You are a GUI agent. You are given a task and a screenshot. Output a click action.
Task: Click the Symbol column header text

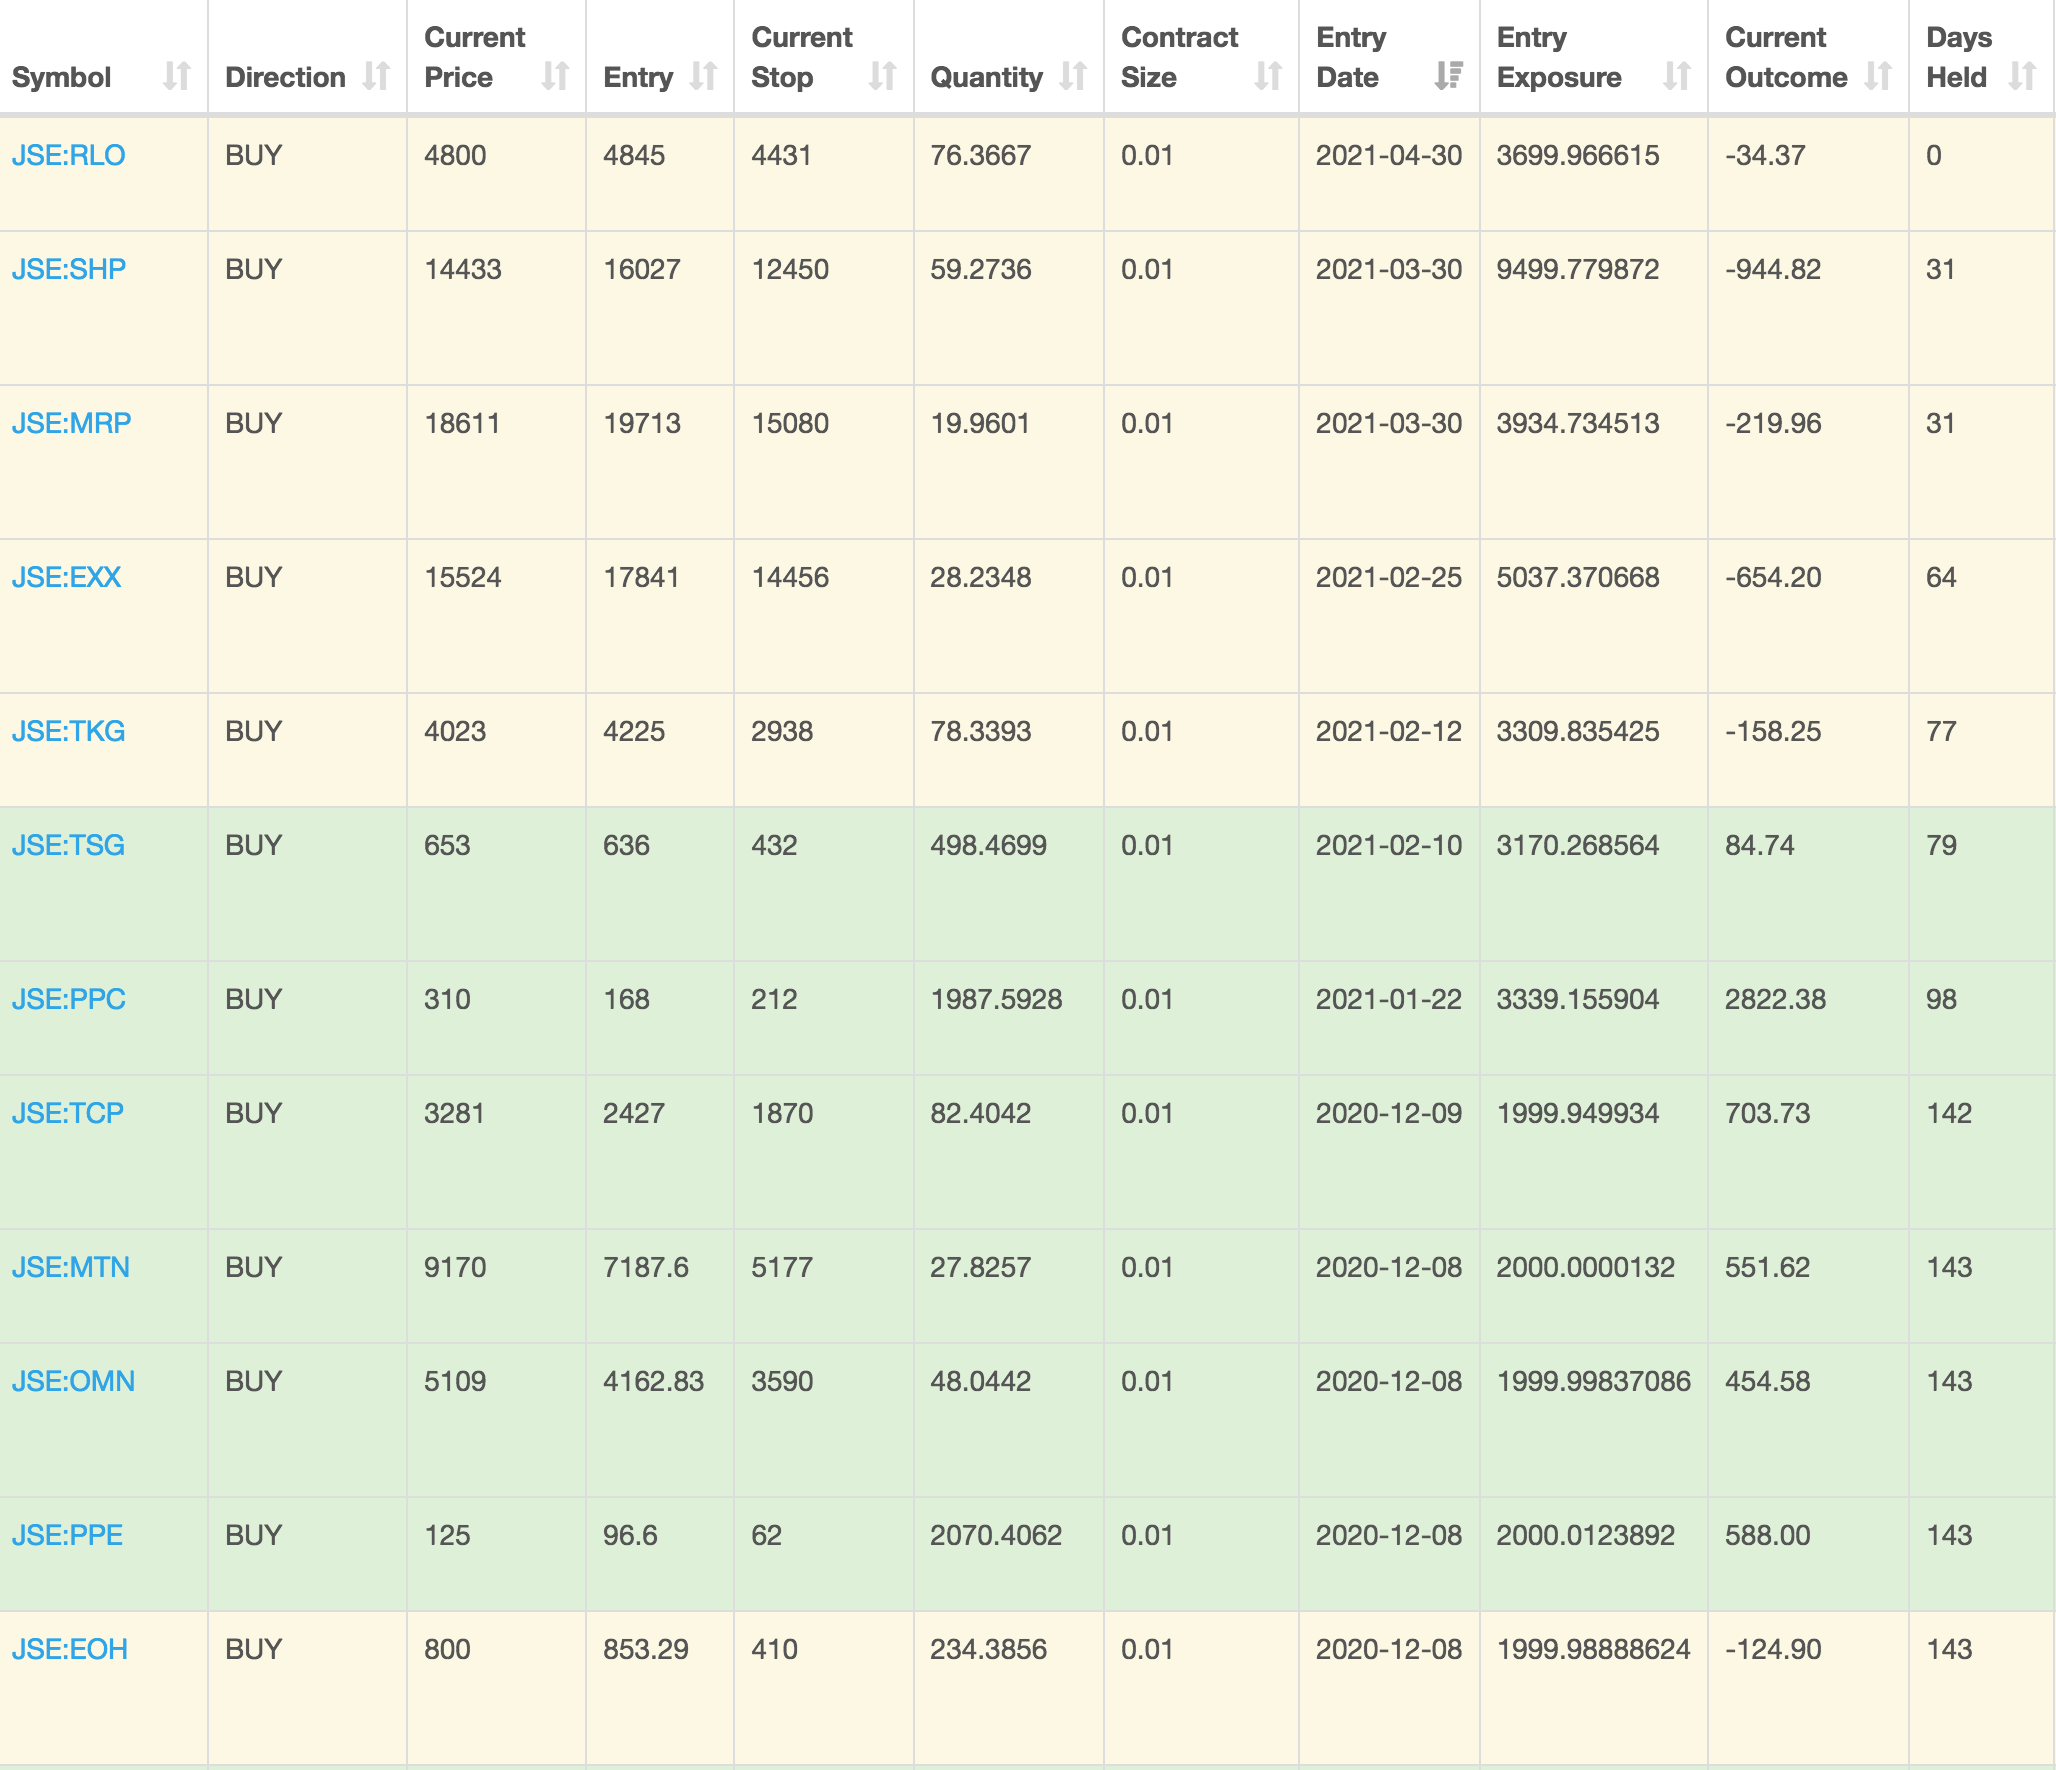61,77
